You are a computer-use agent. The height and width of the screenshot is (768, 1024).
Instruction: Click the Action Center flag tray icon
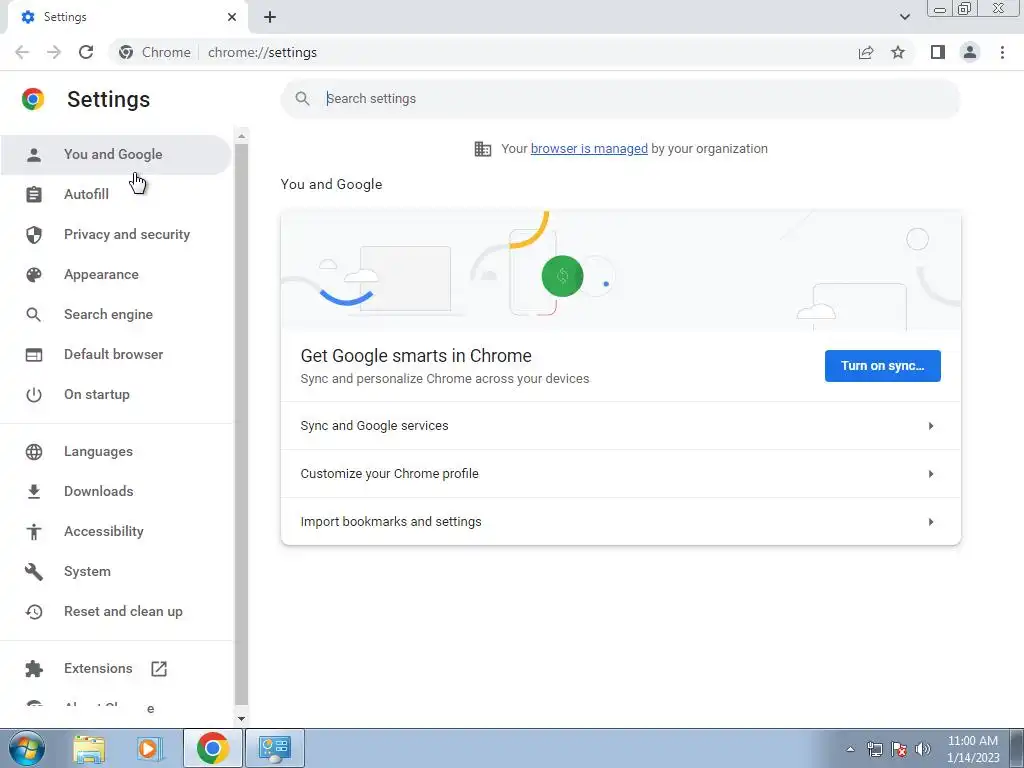click(x=899, y=749)
